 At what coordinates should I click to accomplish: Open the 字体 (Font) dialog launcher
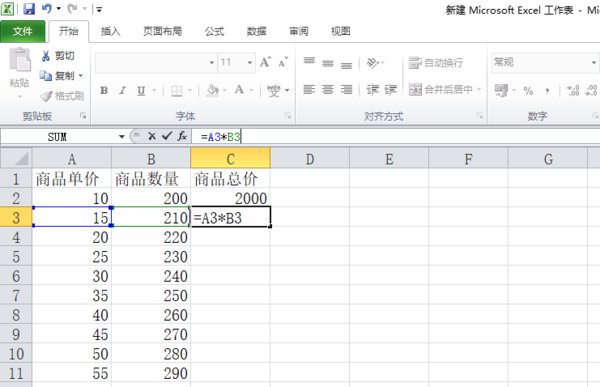[x=288, y=116]
